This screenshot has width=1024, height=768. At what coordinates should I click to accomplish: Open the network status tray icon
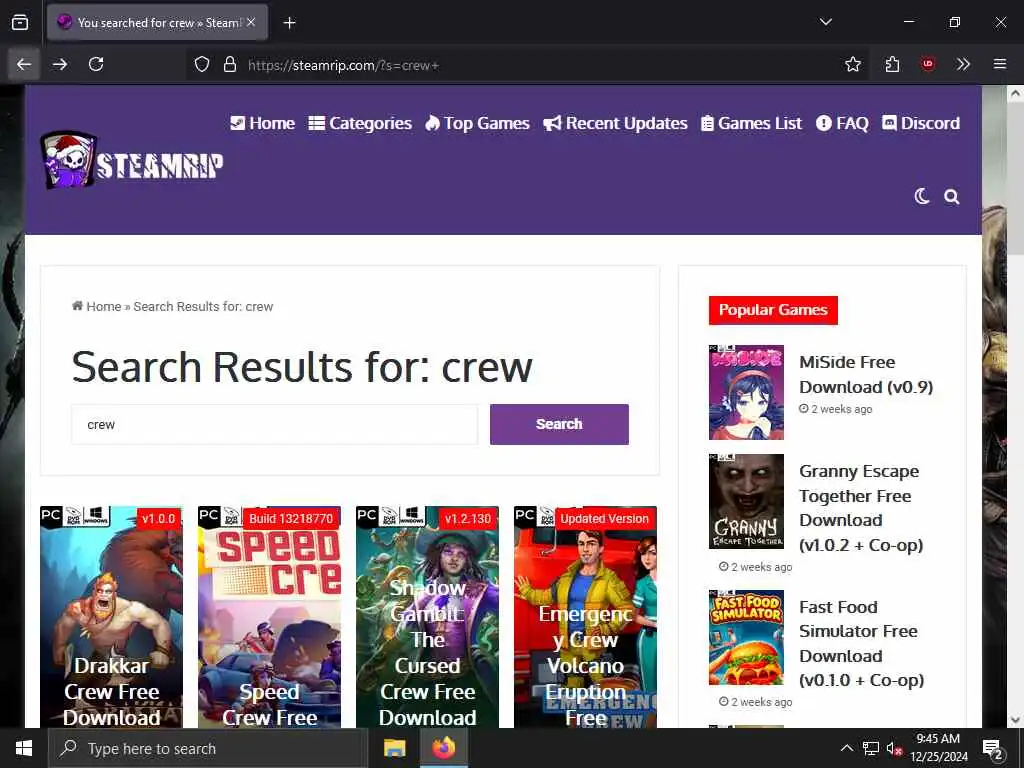point(871,748)
